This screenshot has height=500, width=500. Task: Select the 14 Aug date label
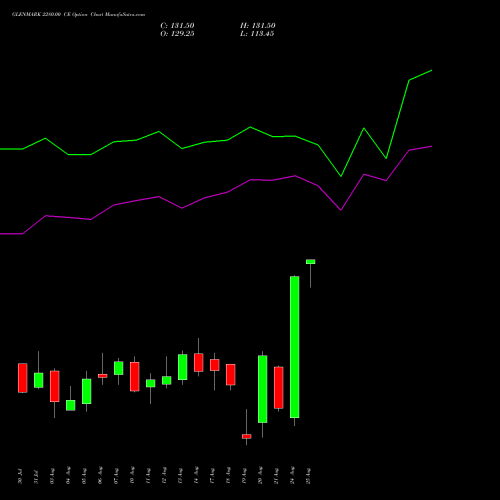196,476
